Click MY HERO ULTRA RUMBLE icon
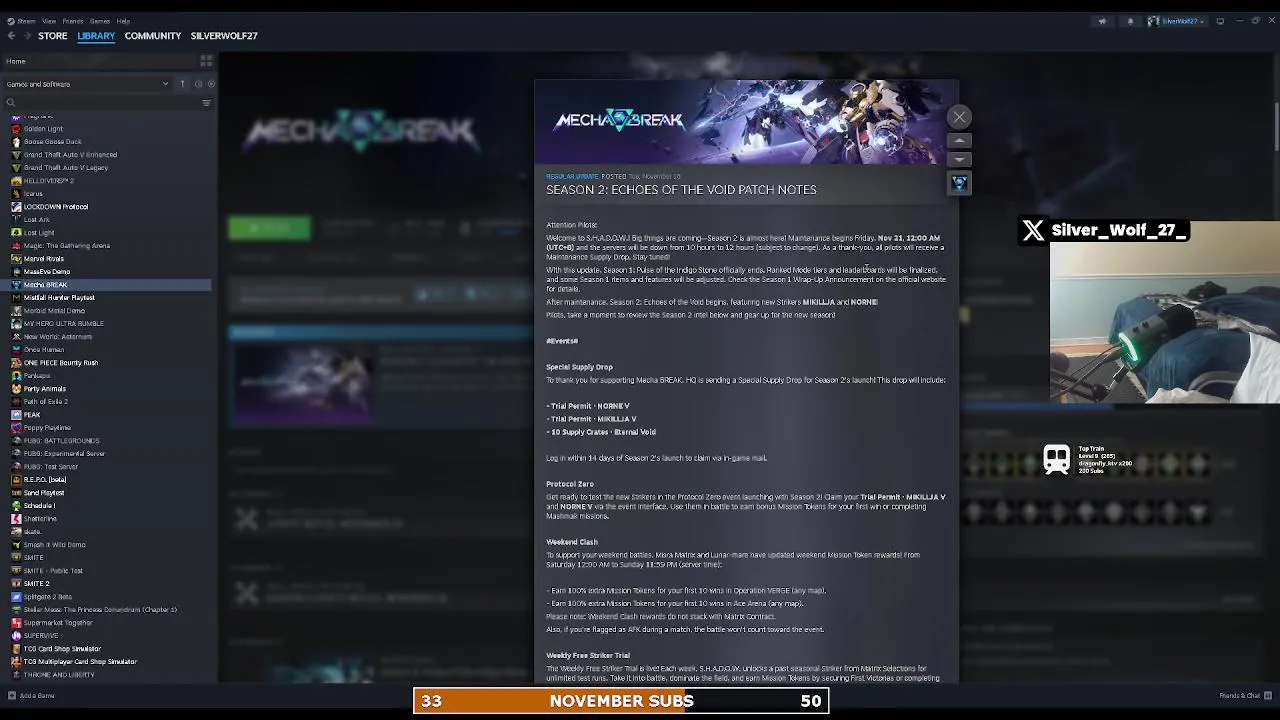Viewport: 1280px width, 720px height. click(16, 323)
